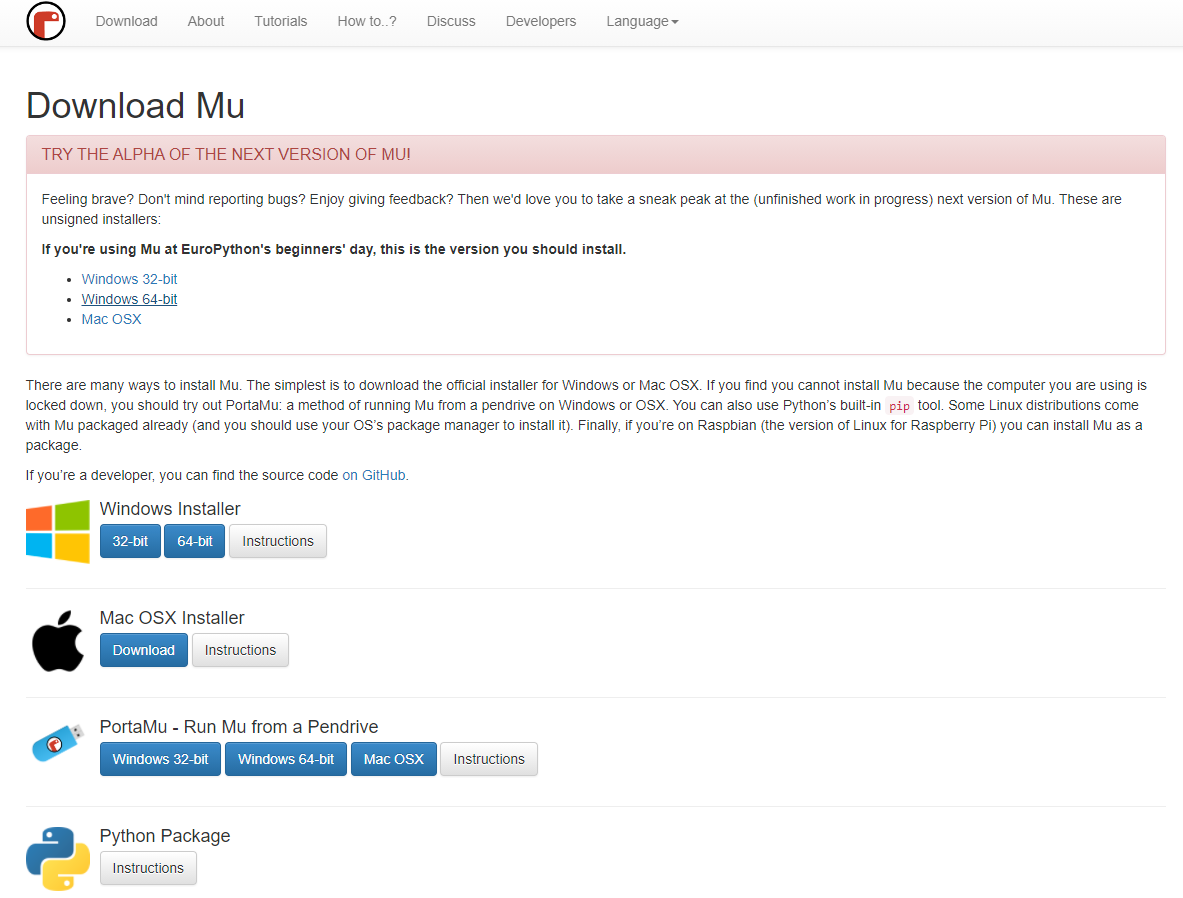Open the source code on GitHub link
Screen dimensions: 1183x898
click(374, 475)
